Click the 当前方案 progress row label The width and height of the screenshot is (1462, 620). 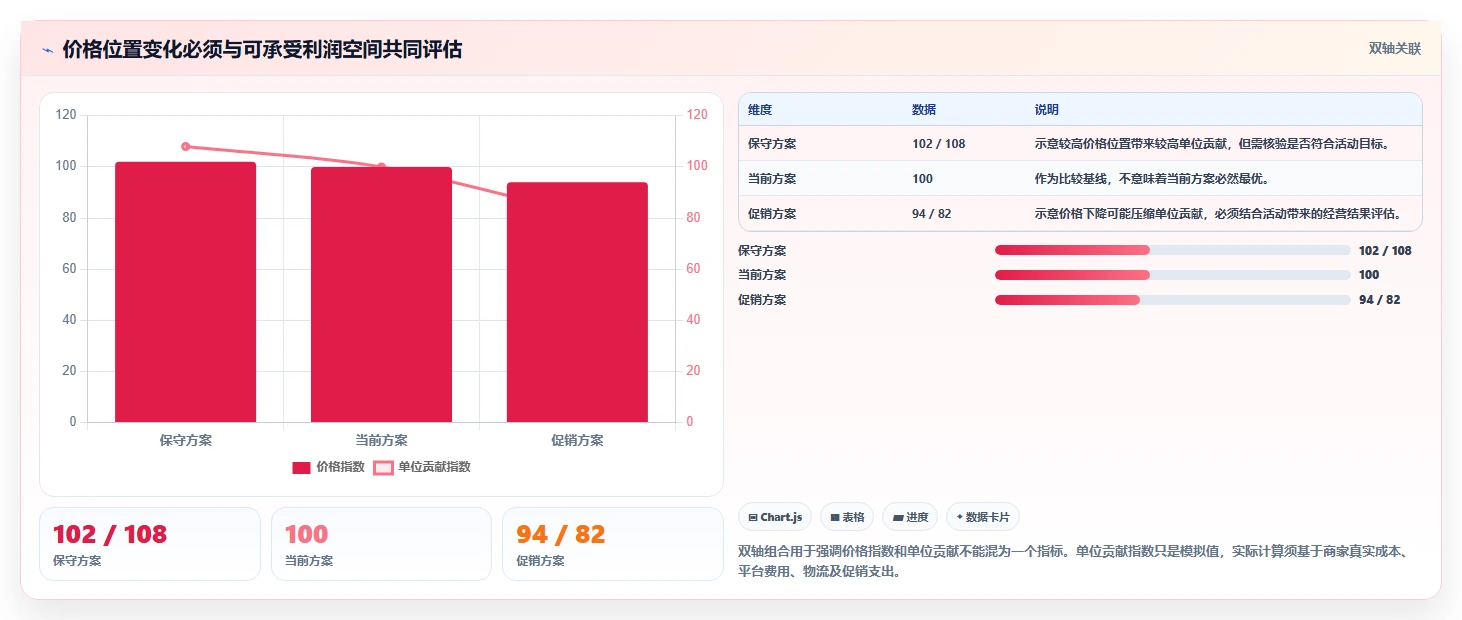(762, 275)
